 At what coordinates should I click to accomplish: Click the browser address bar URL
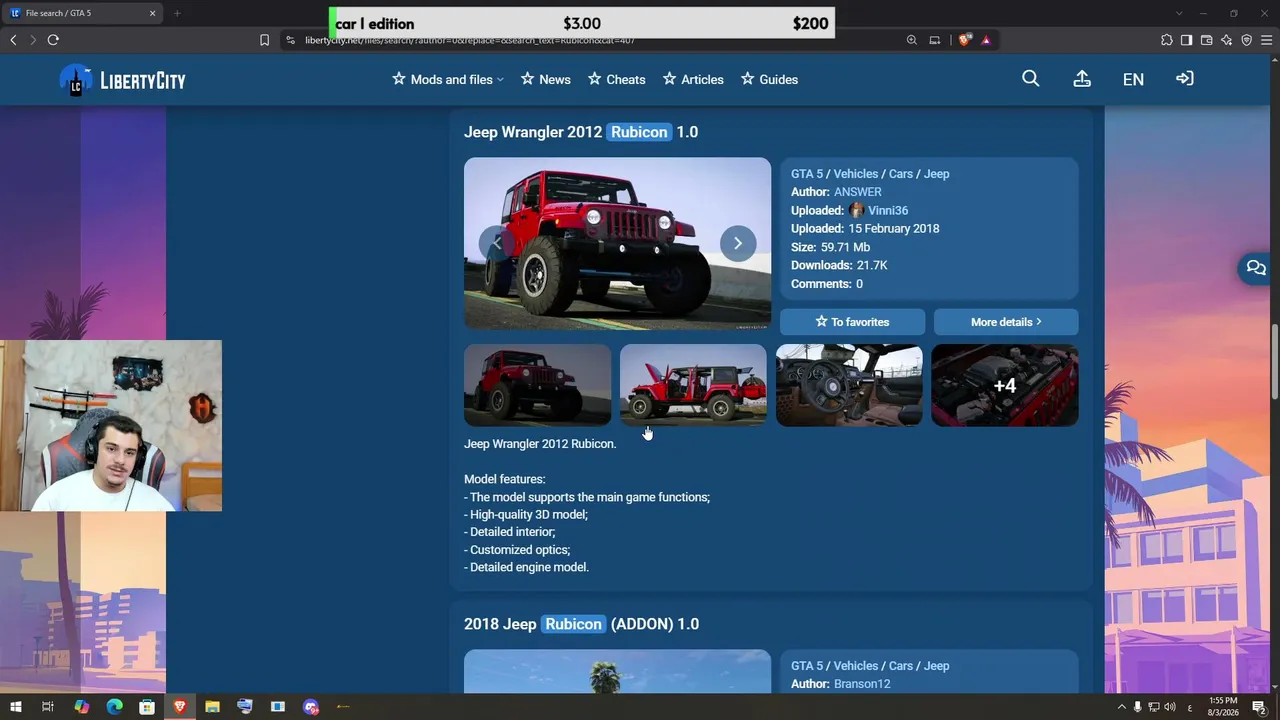tap(470, 40)
